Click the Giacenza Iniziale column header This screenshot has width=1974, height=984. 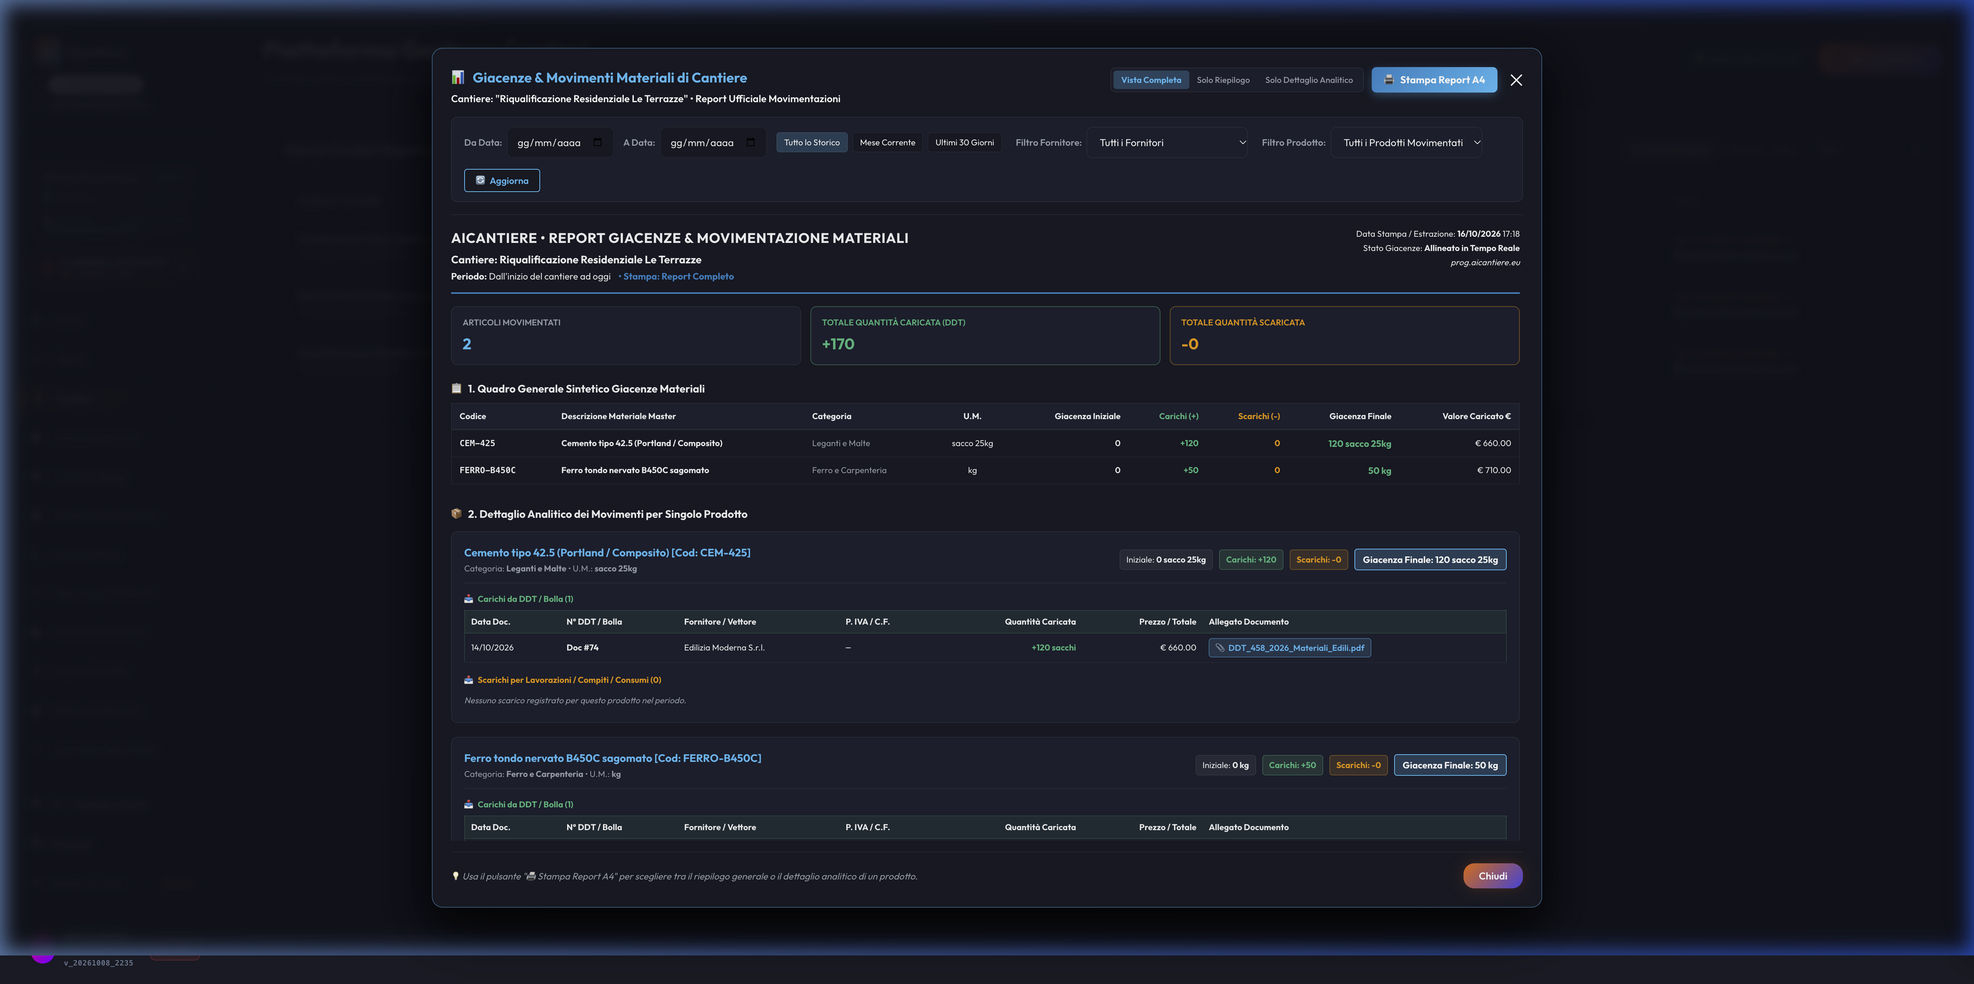1087,416
